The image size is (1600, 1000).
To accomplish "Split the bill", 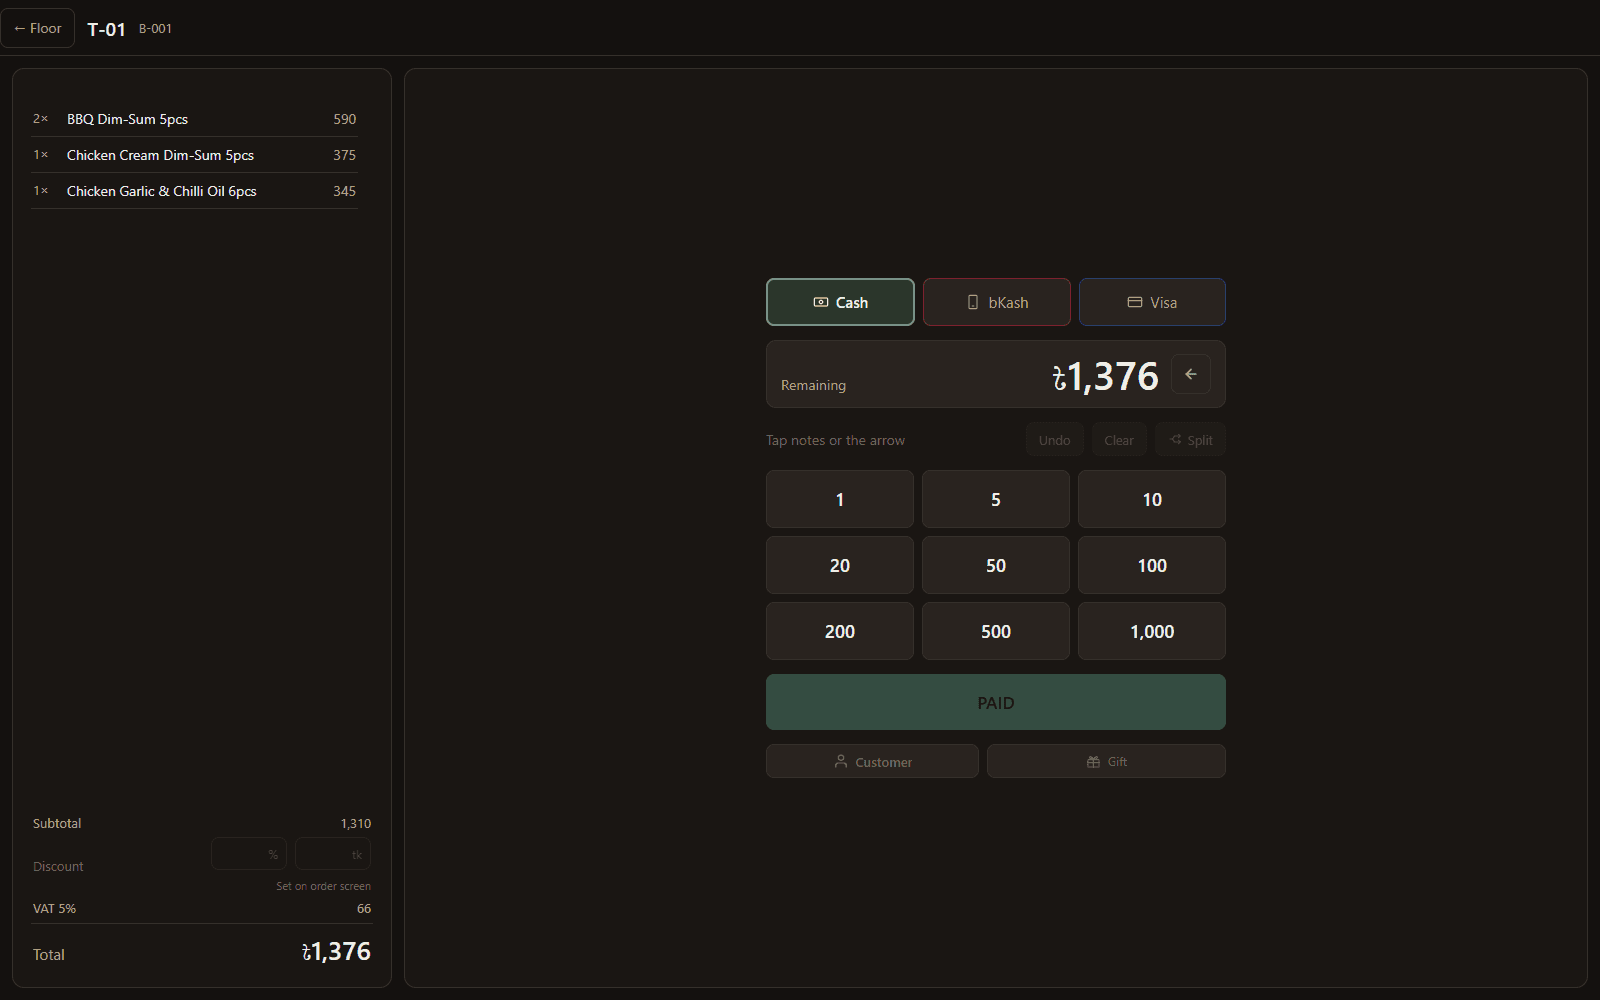I will pyautogui.click(x=1190, y=440).
